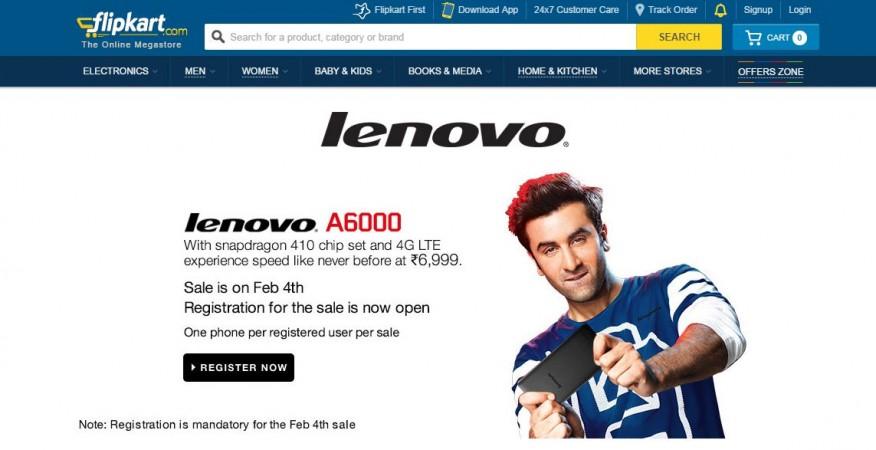This screenshot has height=450, width=876.
Task: Click the search magnifier icon
Action: point(218,37)
